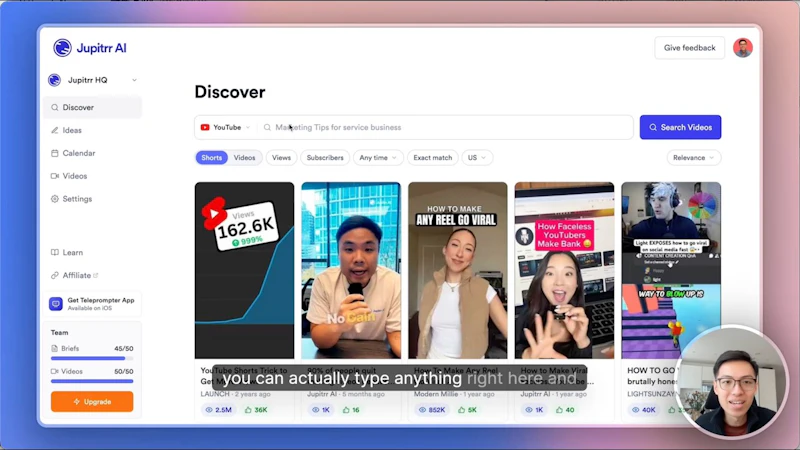Screen dimensions: 800x450
Task: Open Discover in the sidebar
Action: point(92,108)
